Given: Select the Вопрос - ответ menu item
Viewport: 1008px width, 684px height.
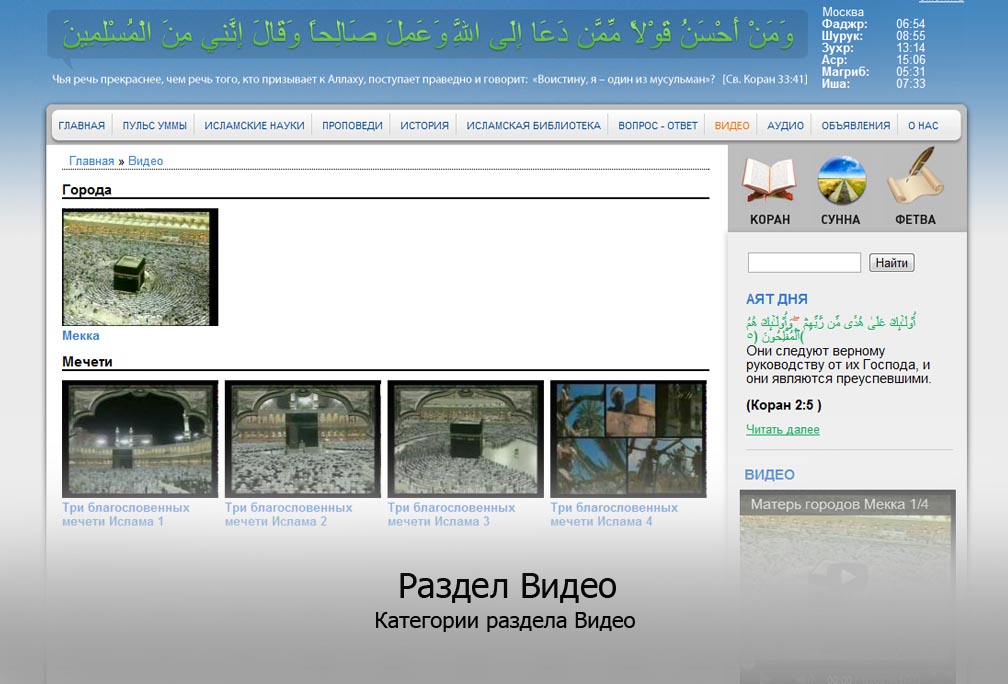Looking at the screenshot, I should 658,125.
